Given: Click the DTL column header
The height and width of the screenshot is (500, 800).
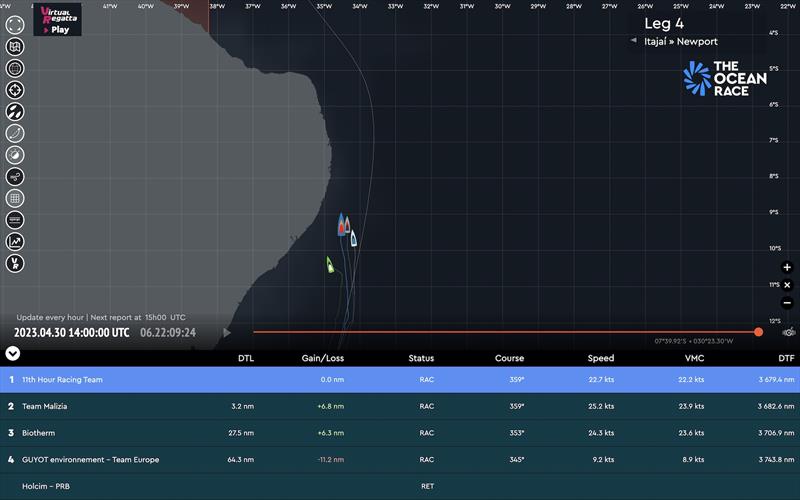Looking at the screenshot, I should (x=246, y=358).
